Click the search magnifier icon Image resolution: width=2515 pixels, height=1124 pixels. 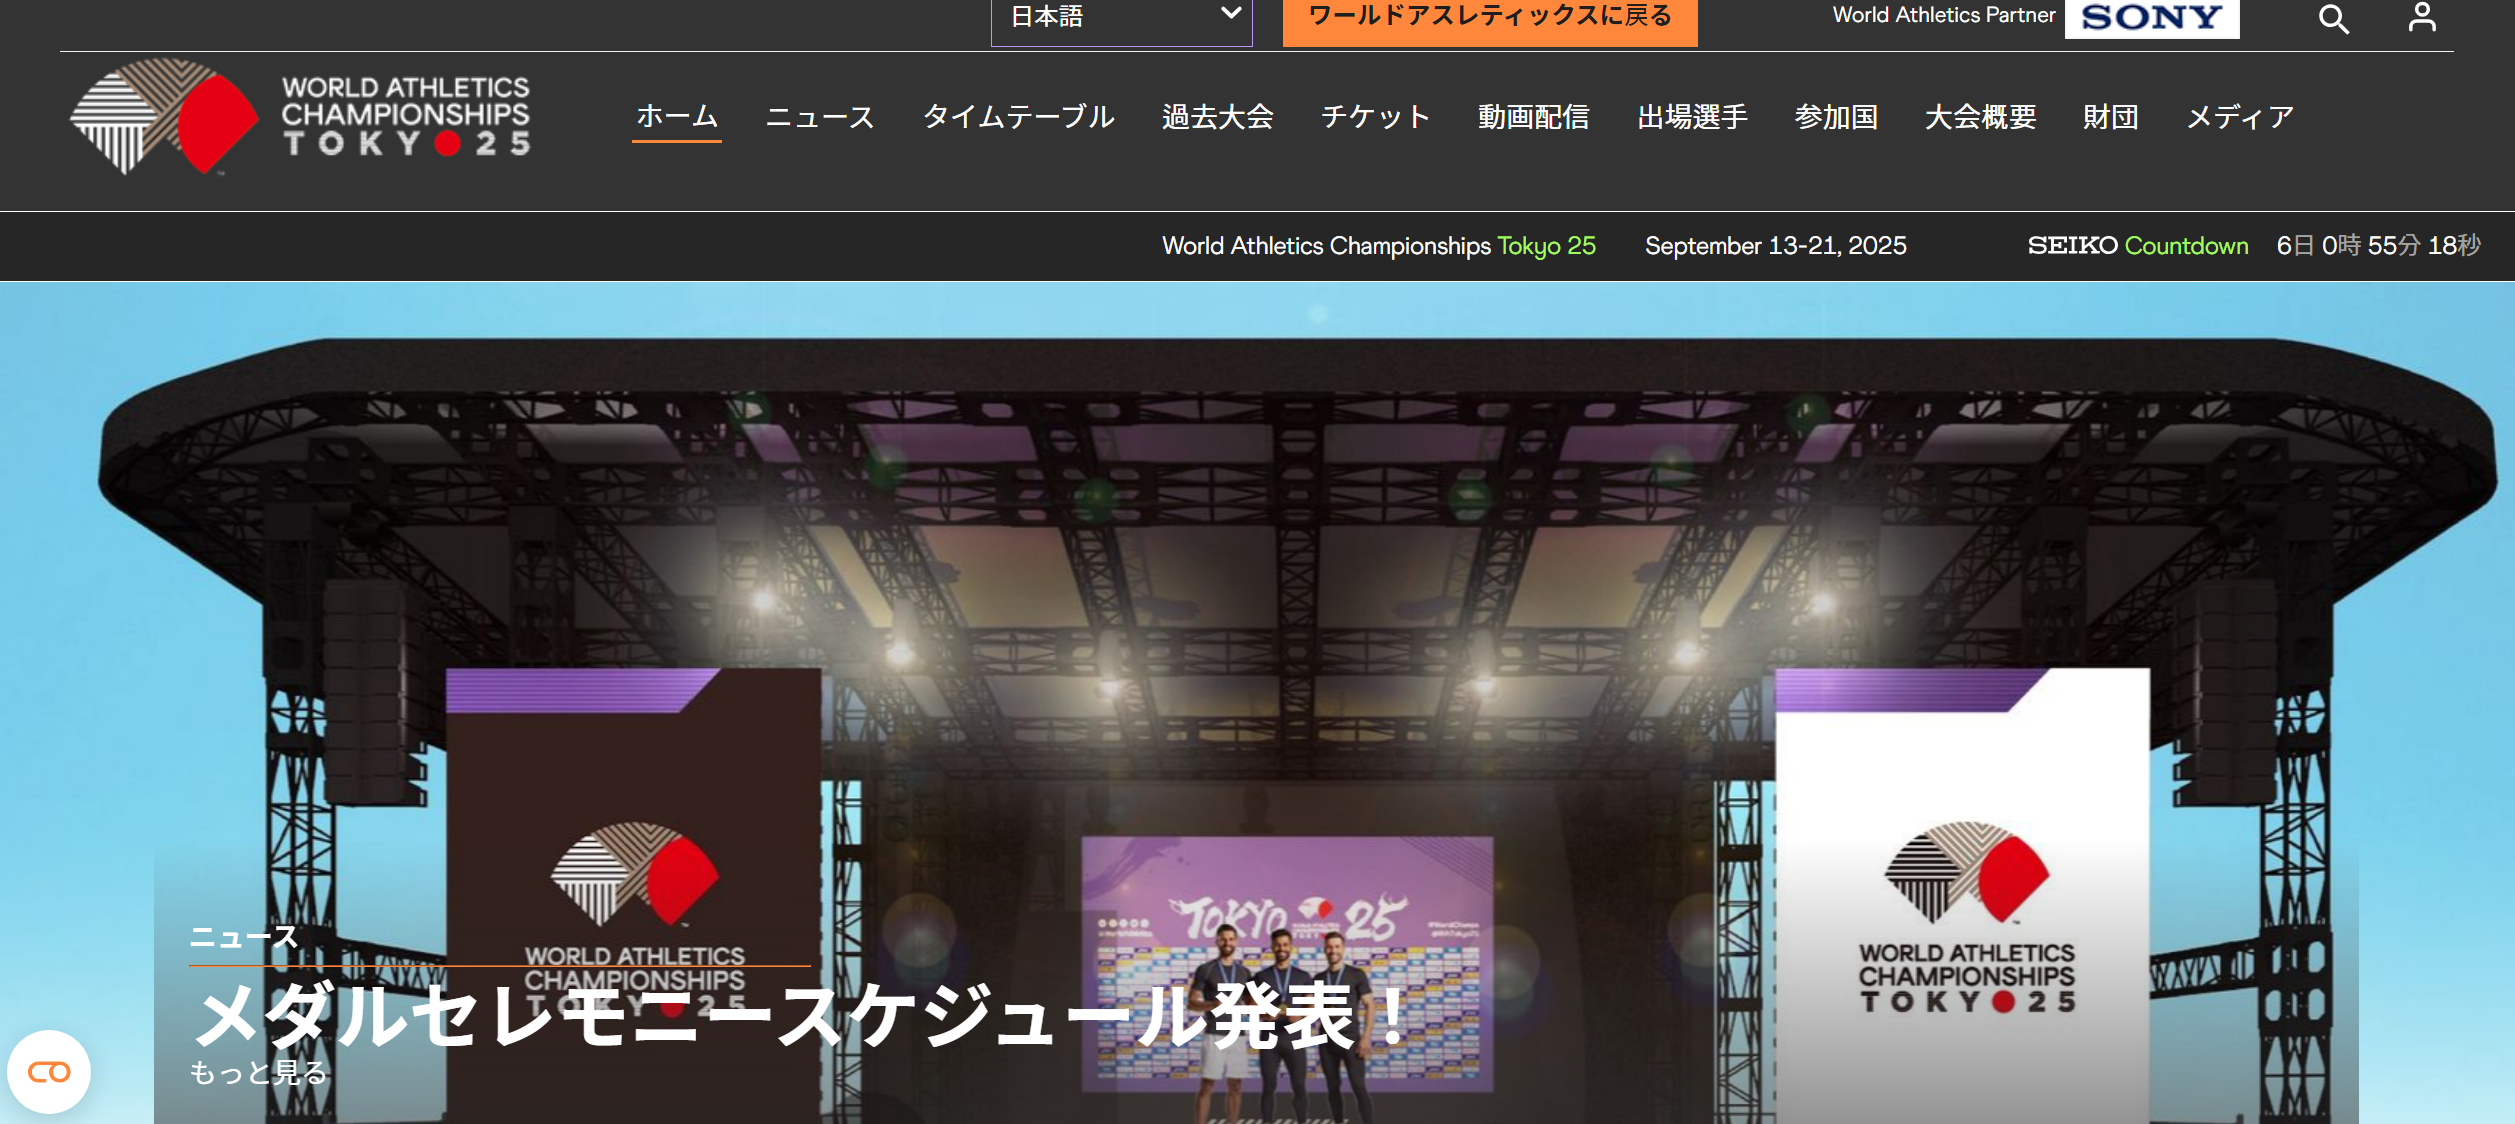(x=2333, y=19)
